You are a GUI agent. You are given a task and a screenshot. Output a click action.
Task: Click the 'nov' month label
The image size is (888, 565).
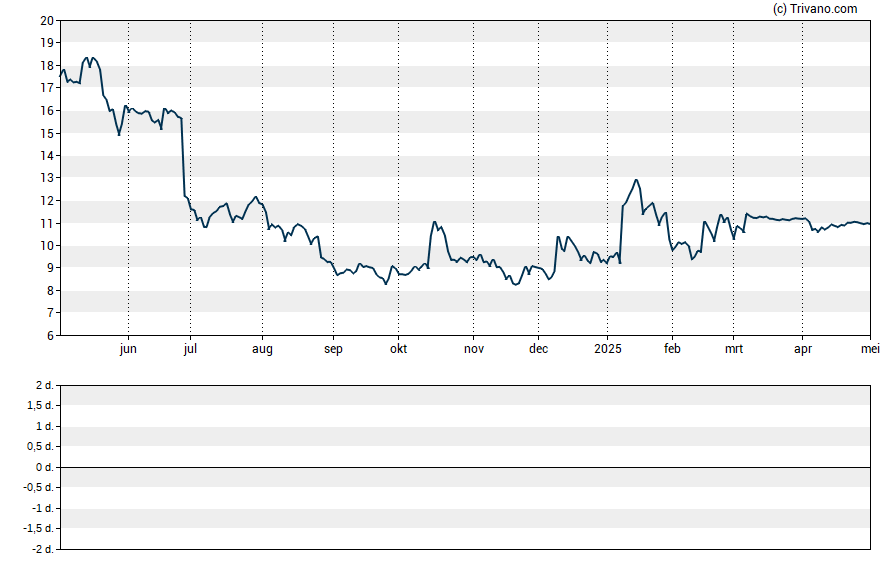[473, 349]
